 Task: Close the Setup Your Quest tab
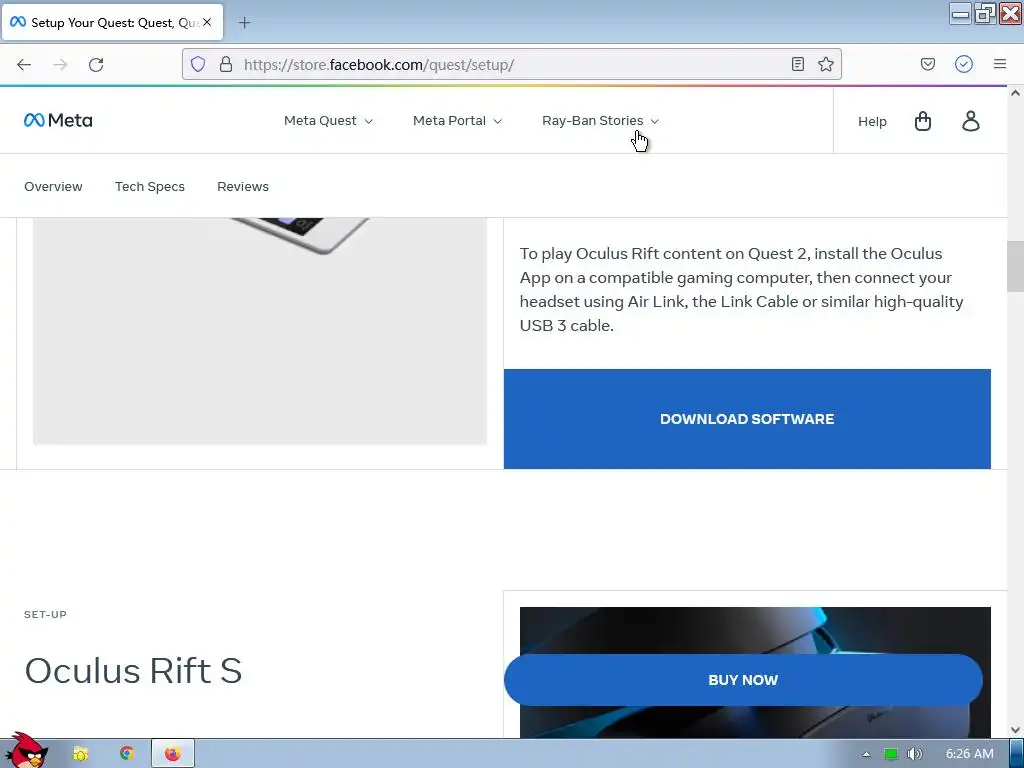(207, 22)
